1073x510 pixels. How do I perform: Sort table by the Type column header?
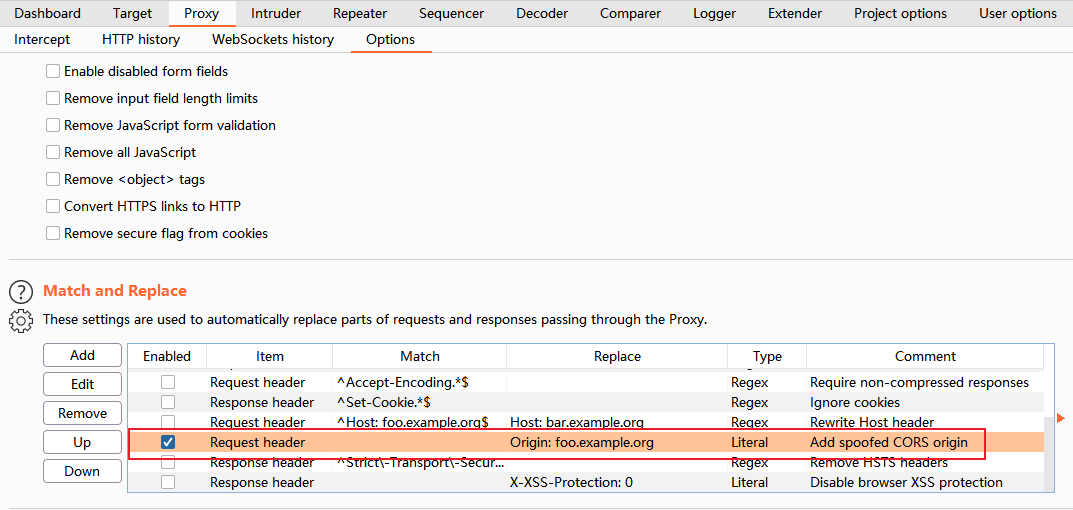767,356
